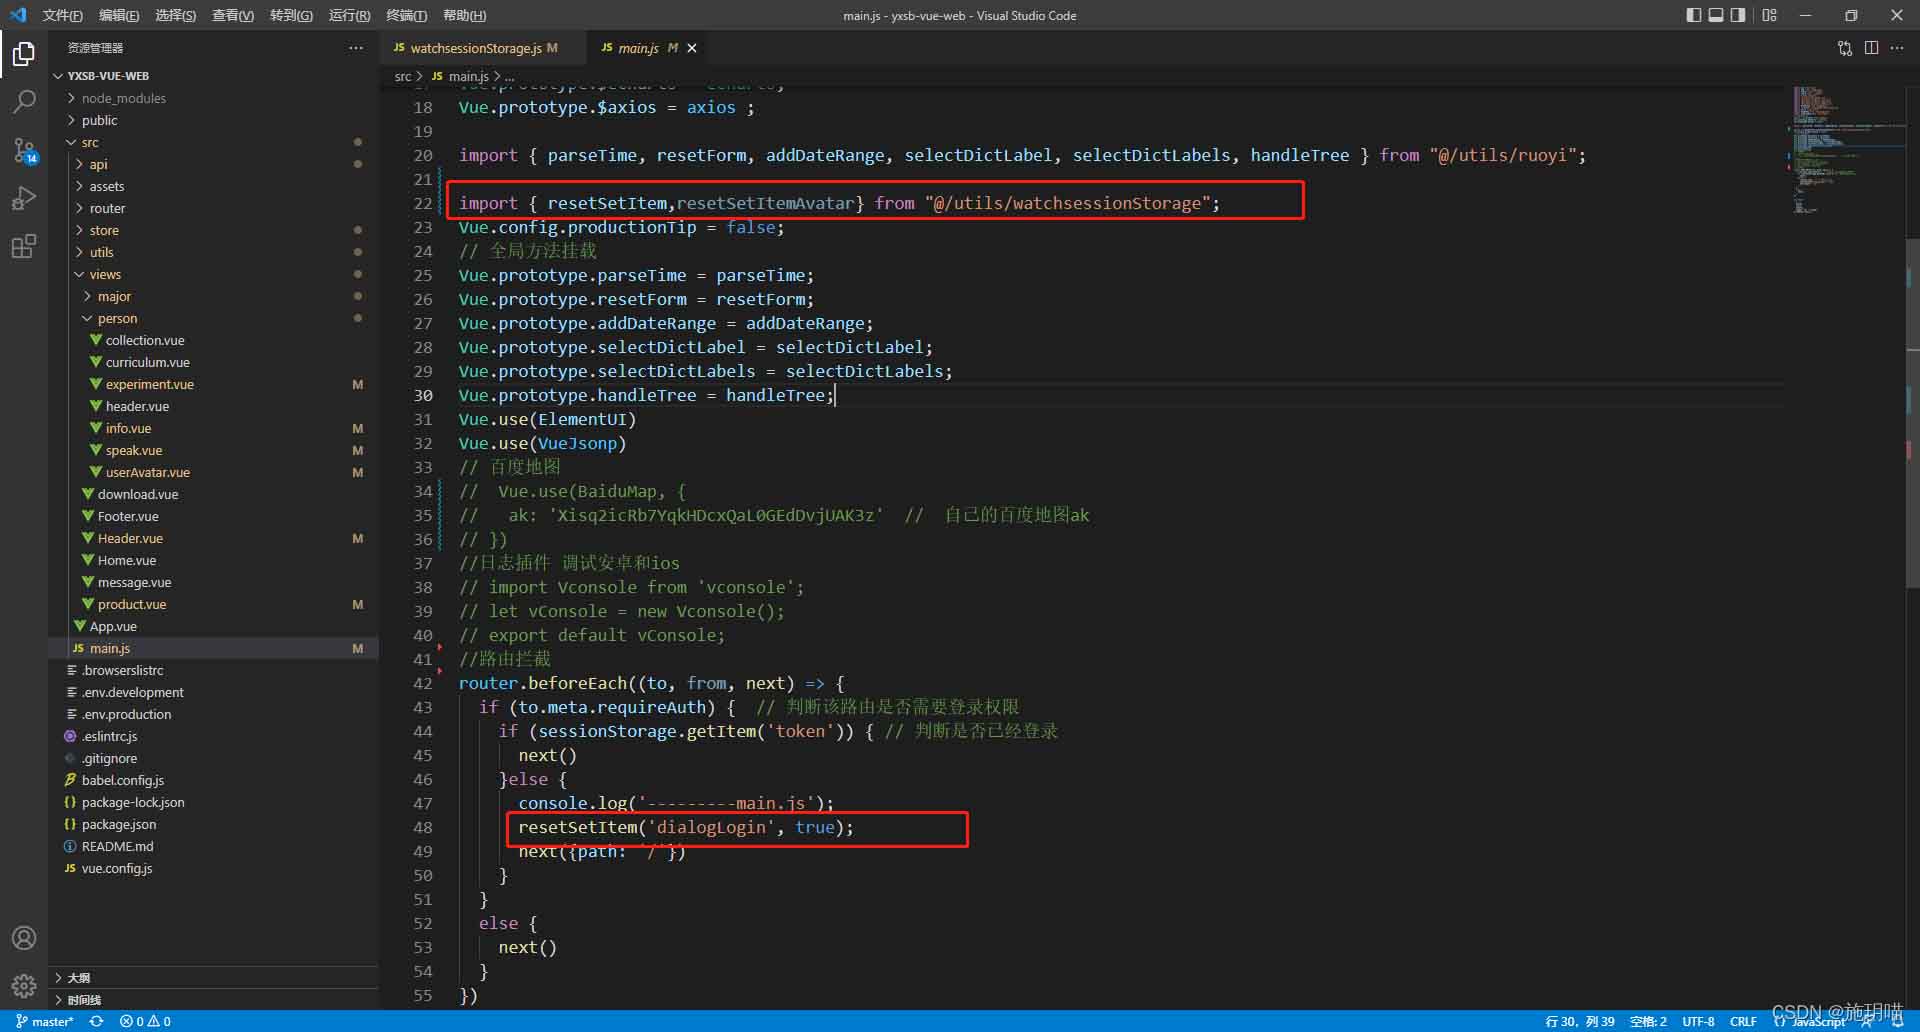Open the 终端(T) menu
The height and width of the screenshot is (1032, 1920).
pyautogui.click(x=406, y=15)
